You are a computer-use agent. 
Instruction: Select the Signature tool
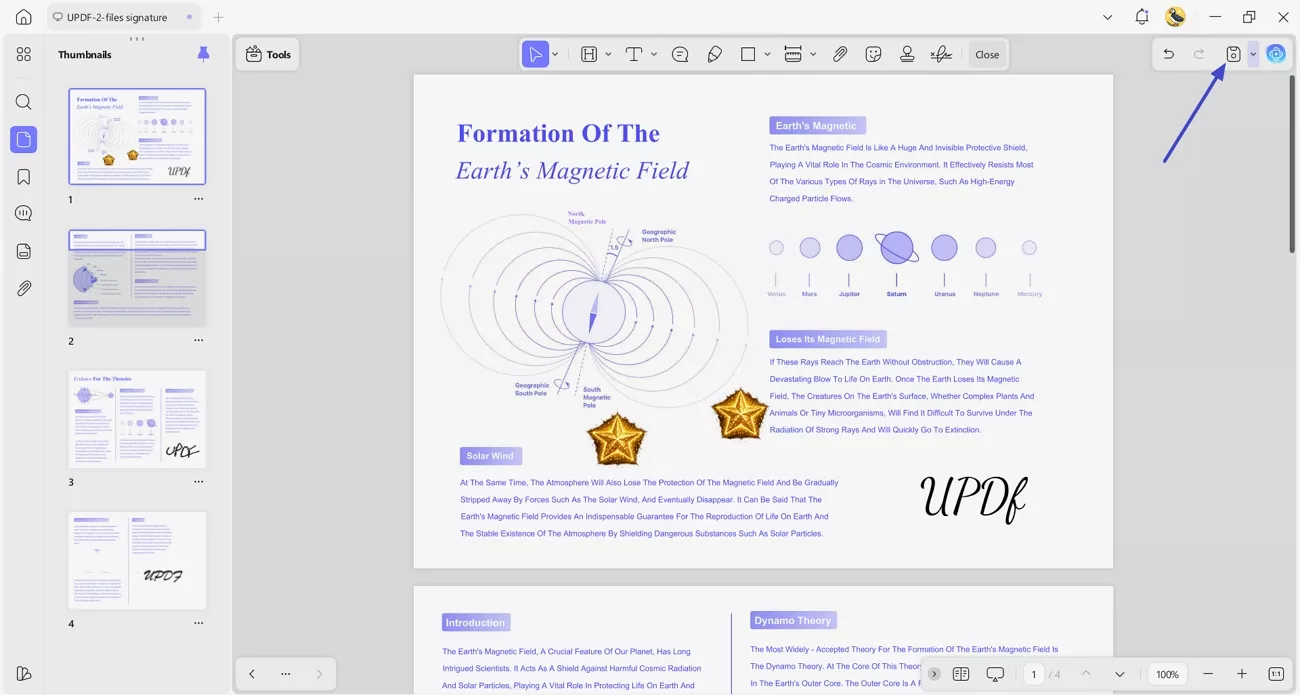coord(941,54)
